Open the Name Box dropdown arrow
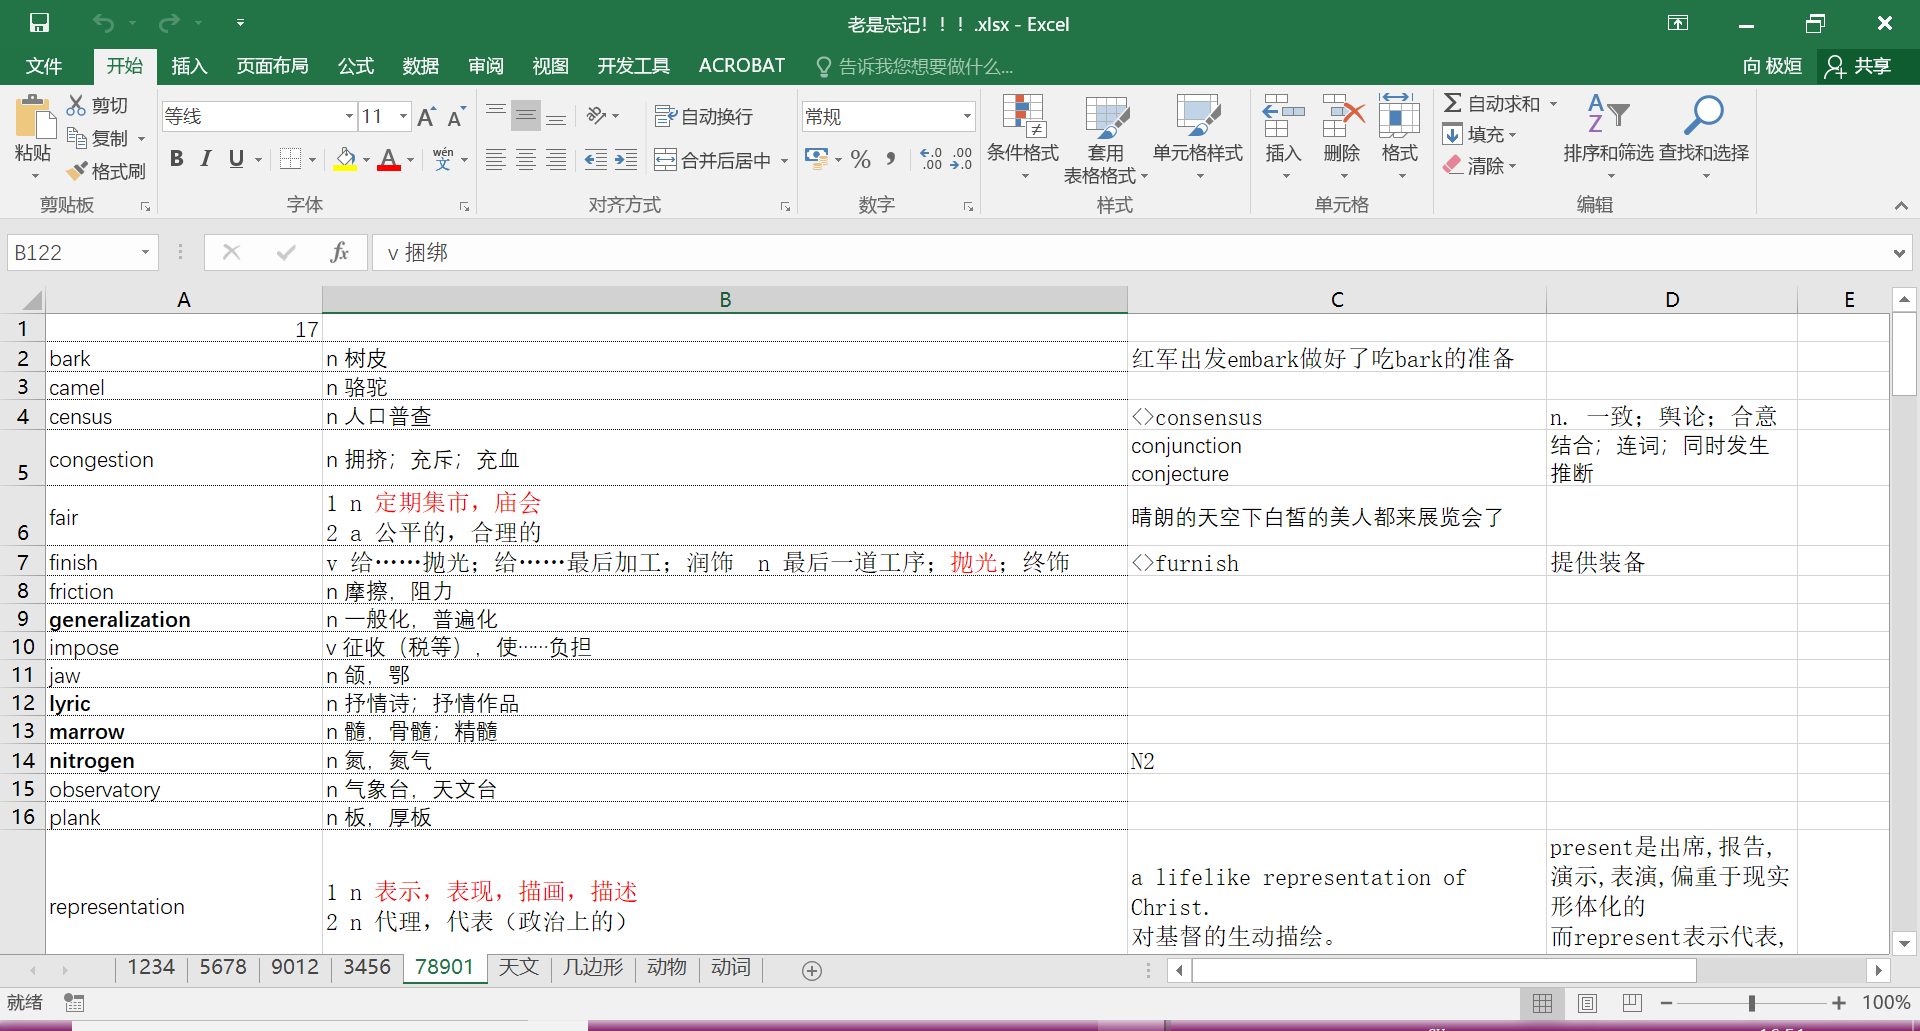Screen dimensions: 1920x1031 click(x=145, y=252)
